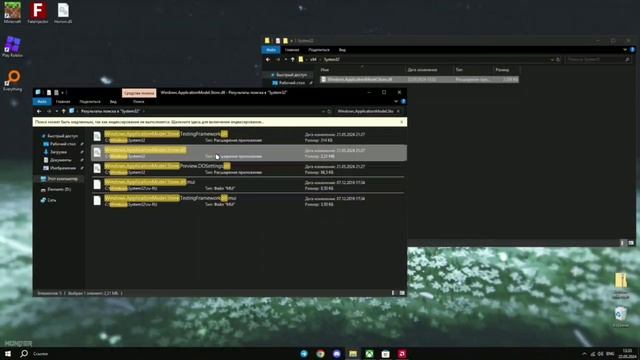
Task: Open the yellow folder on the desktop
Action: pos(620,285)
